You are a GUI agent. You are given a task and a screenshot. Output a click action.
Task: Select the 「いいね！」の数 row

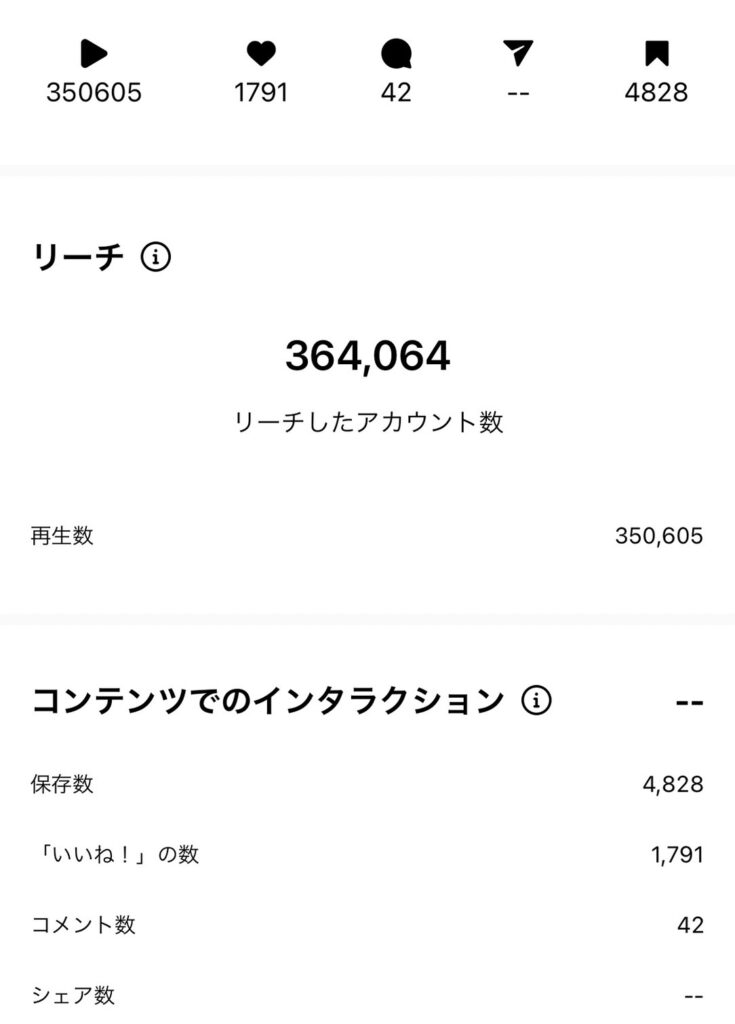coord(367,854)
